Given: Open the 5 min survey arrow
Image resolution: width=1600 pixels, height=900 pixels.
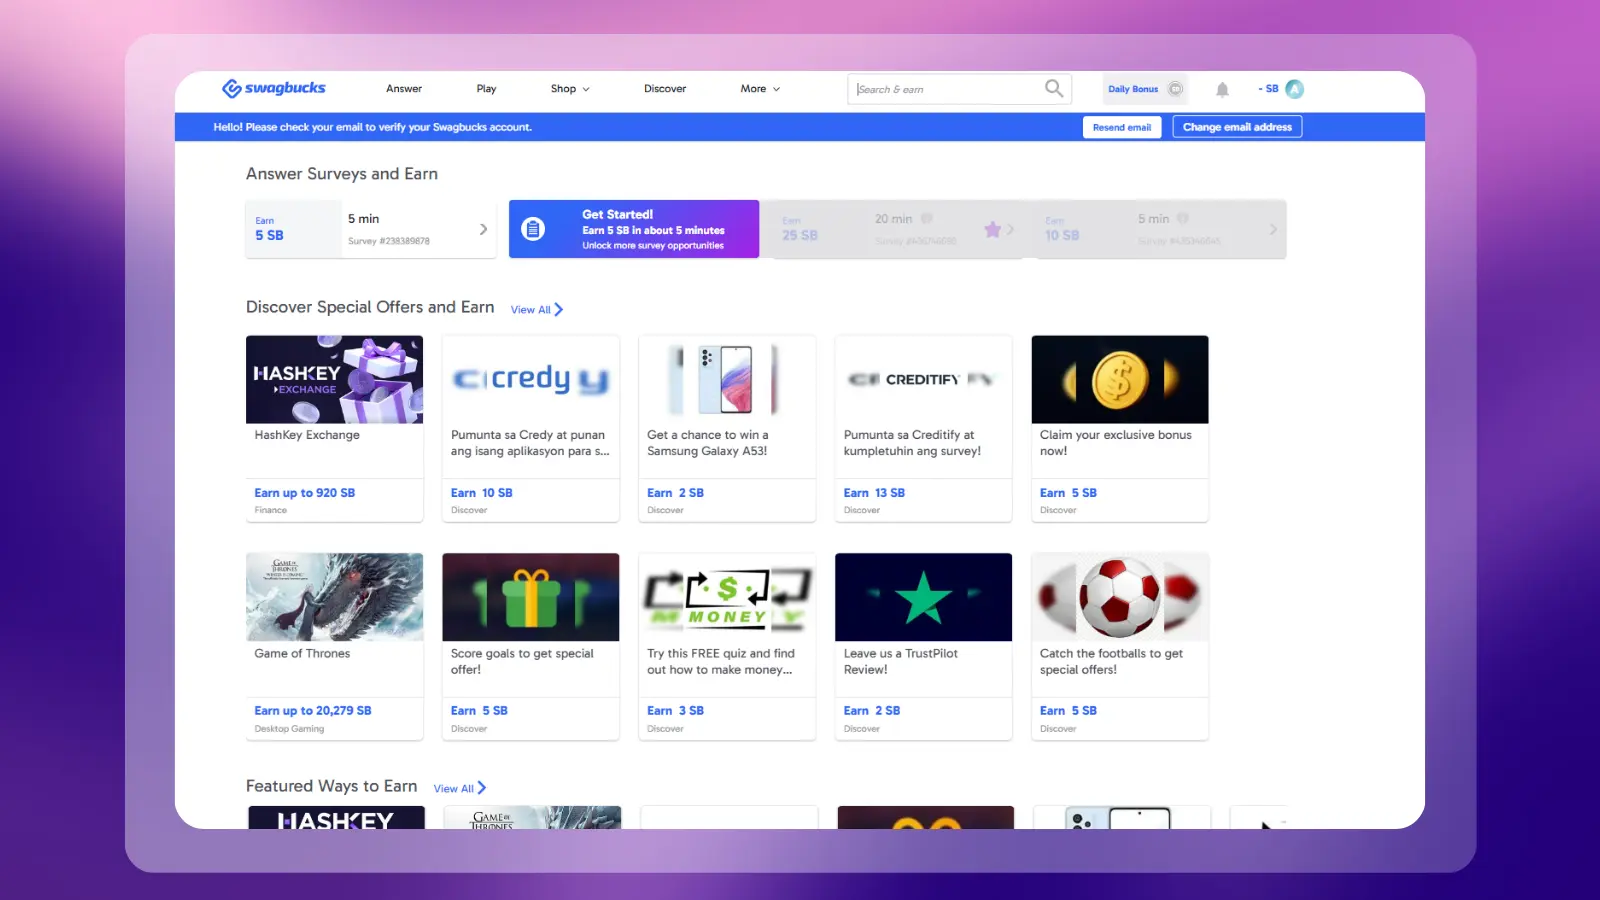Looking at the screenshot, I should pos(484,229).
